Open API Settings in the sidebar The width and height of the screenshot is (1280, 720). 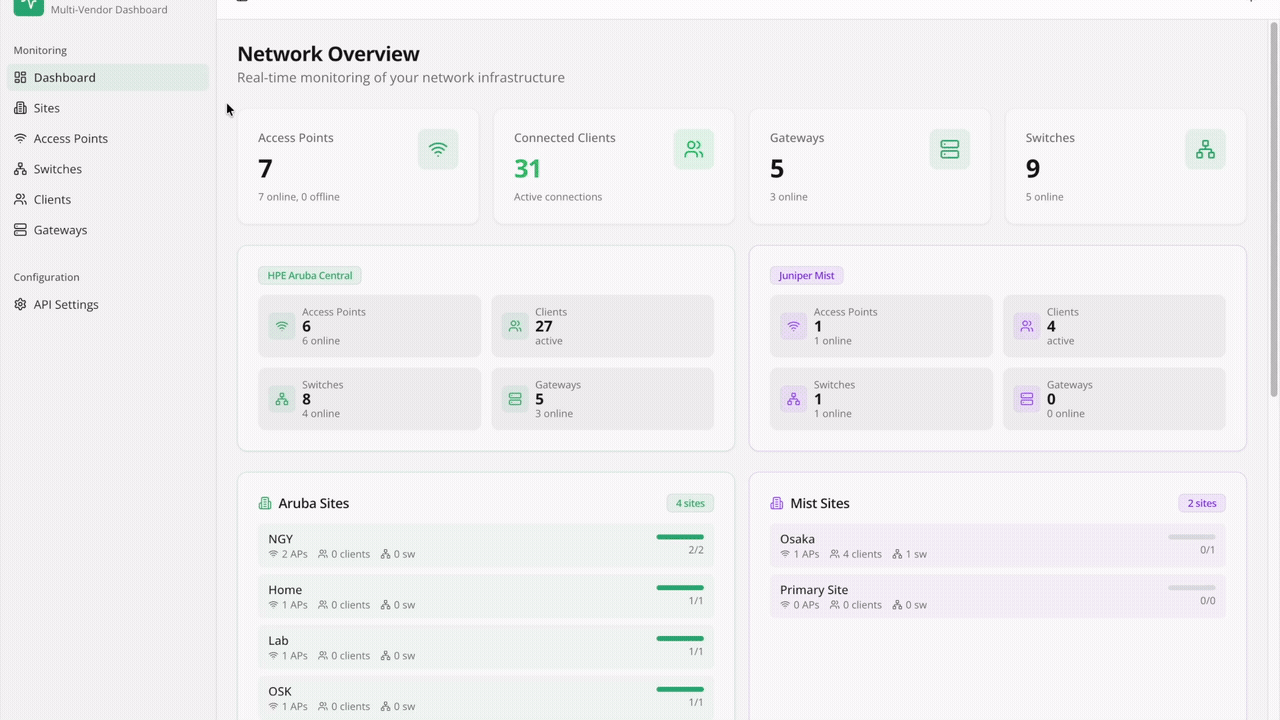coord(108,304)
